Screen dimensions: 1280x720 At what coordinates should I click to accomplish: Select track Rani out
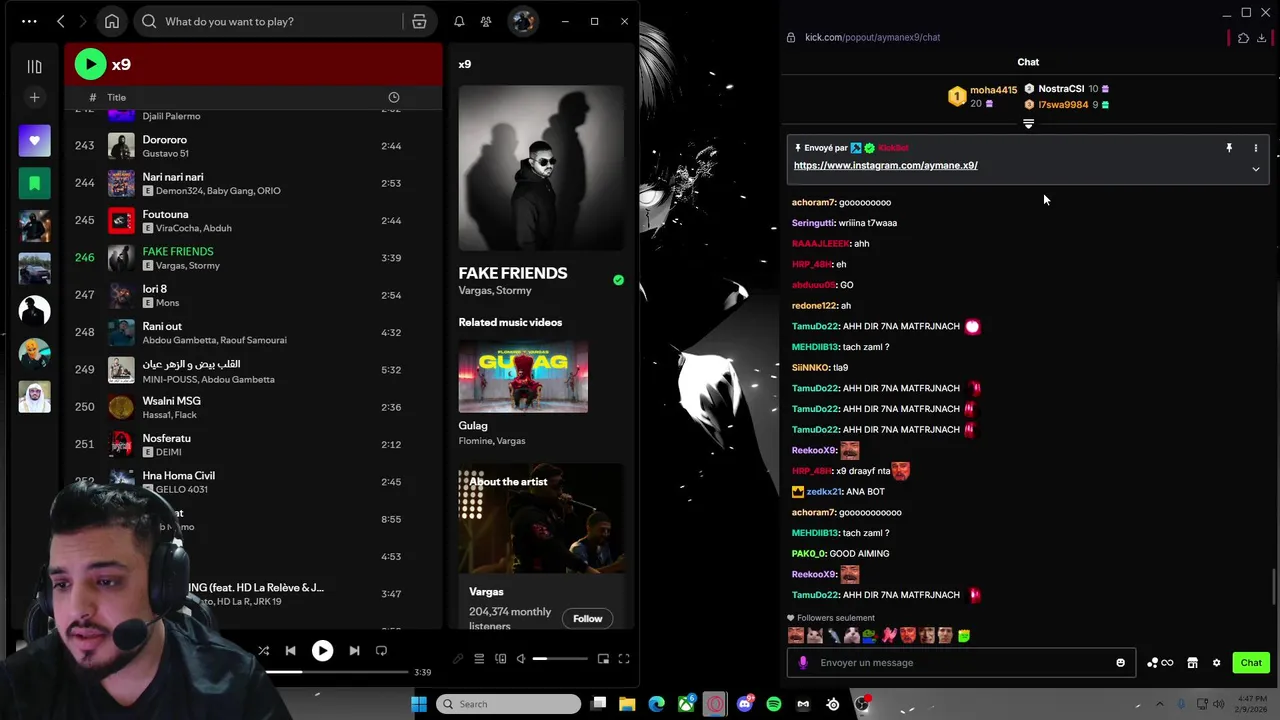[x=253, y=332]
